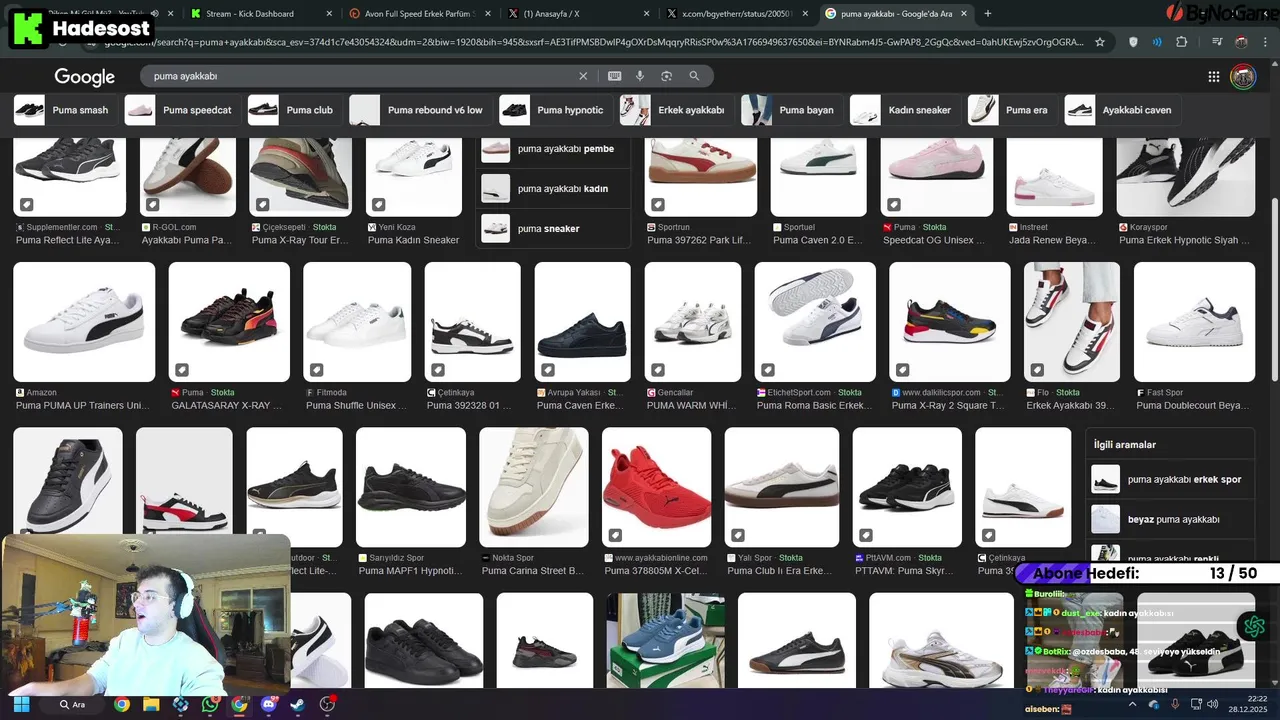Screen dimensions: 1280x720
Task: Filter results by the Puma club chip
Action: (293, 110)
